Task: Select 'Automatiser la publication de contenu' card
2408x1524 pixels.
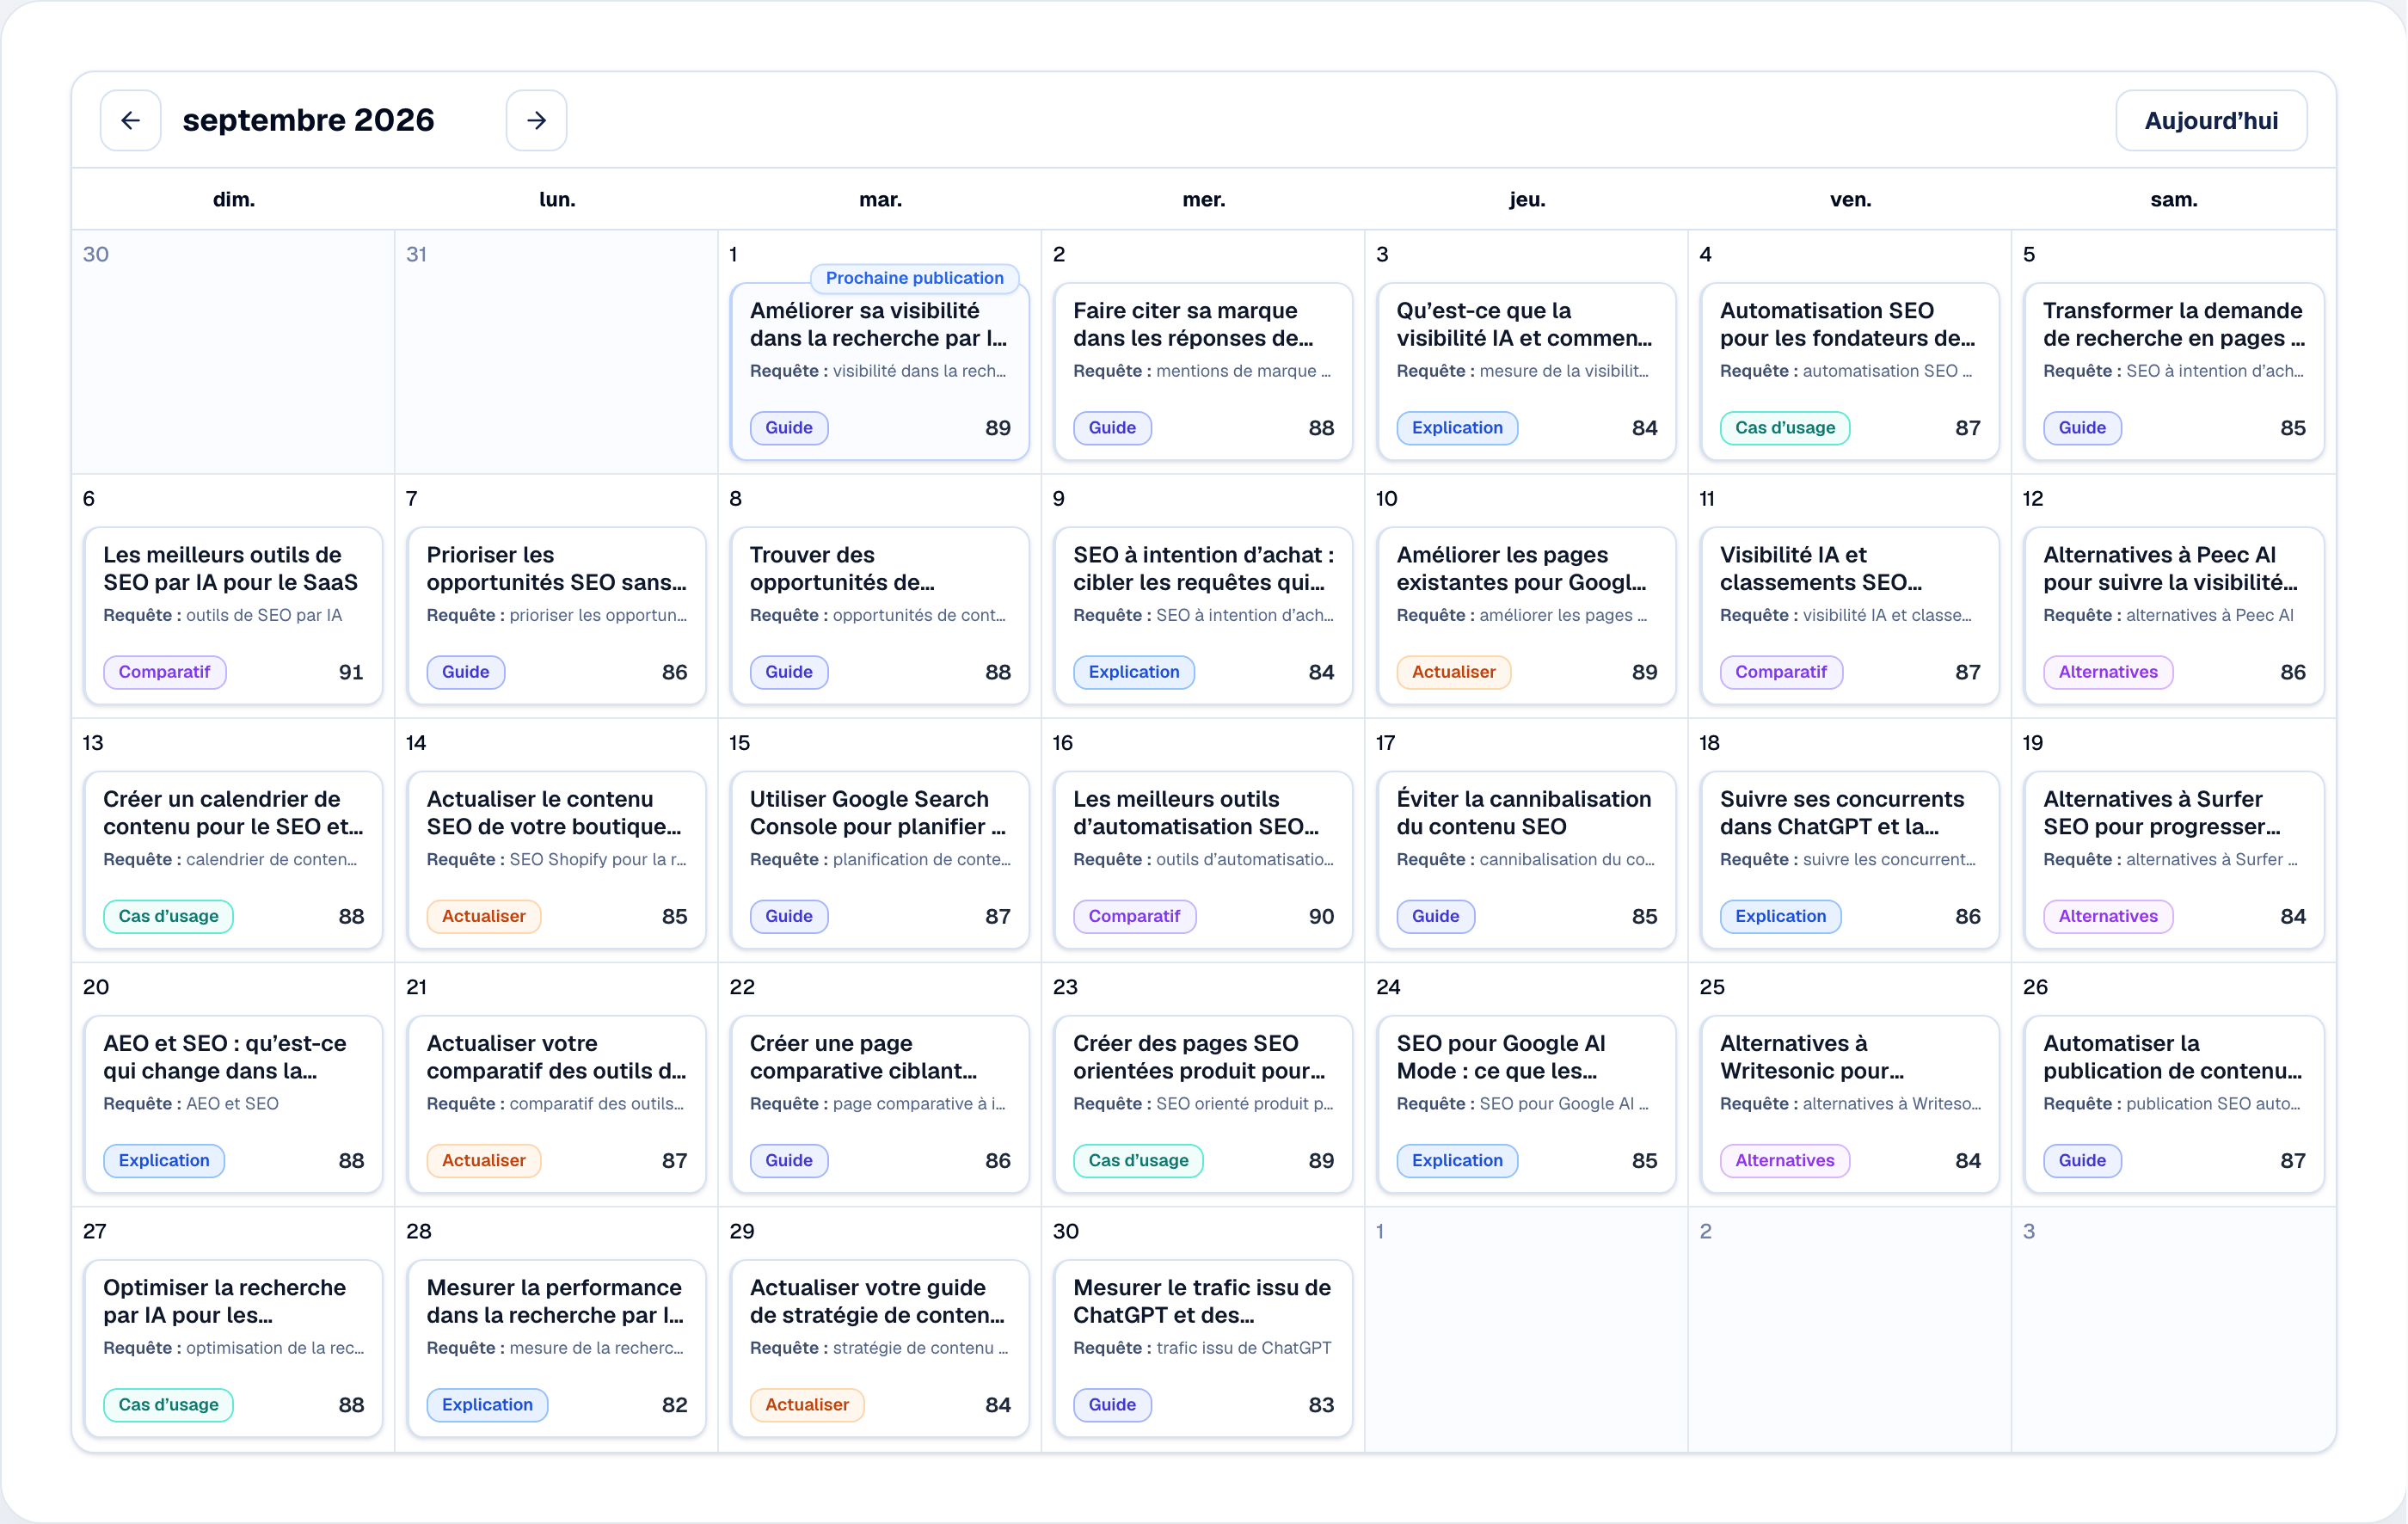Action: click(x=2173, y=1104)
